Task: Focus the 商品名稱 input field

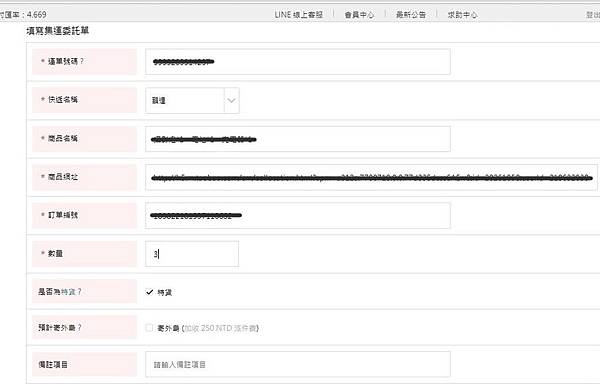Action: coord(298,139)
